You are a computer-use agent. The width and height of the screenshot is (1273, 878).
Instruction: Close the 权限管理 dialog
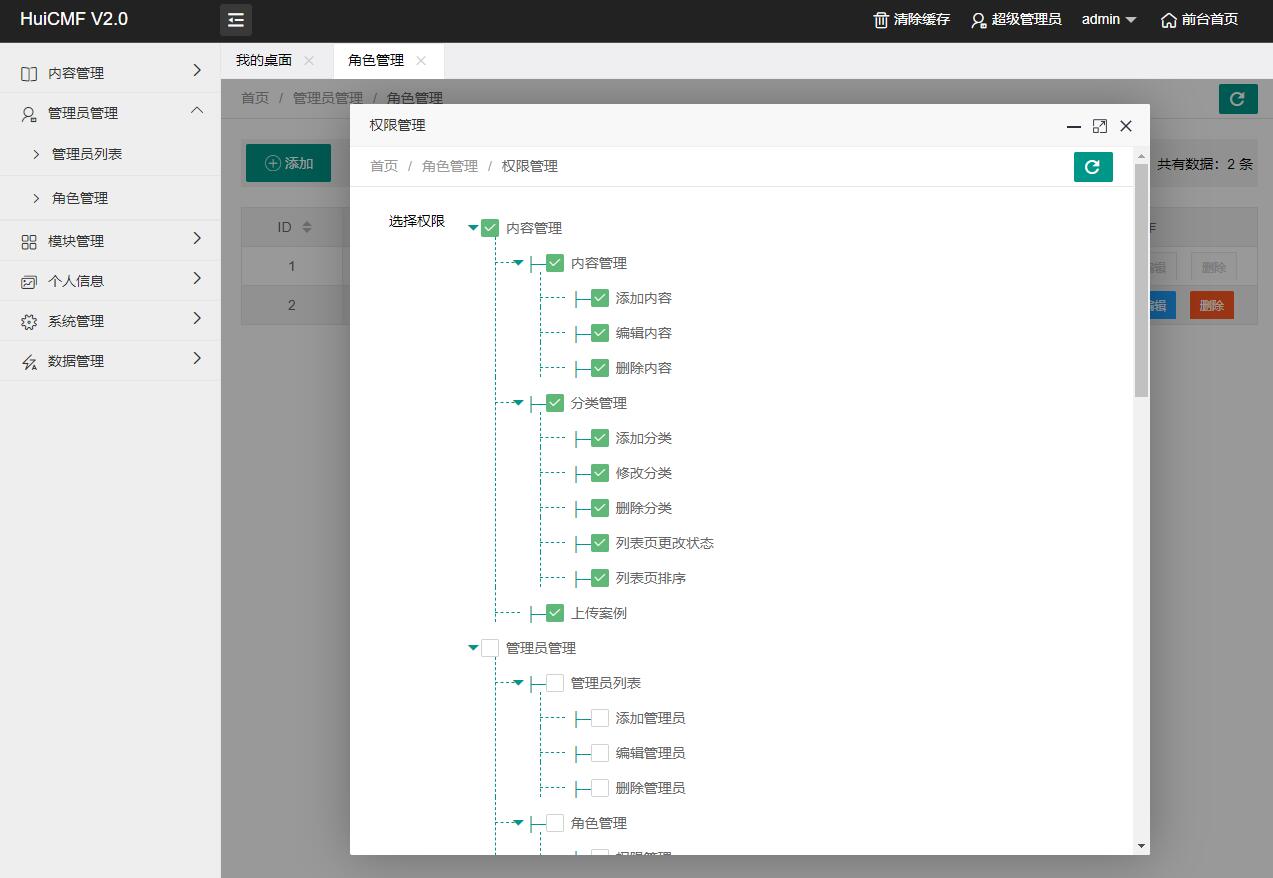(1126, 126)
